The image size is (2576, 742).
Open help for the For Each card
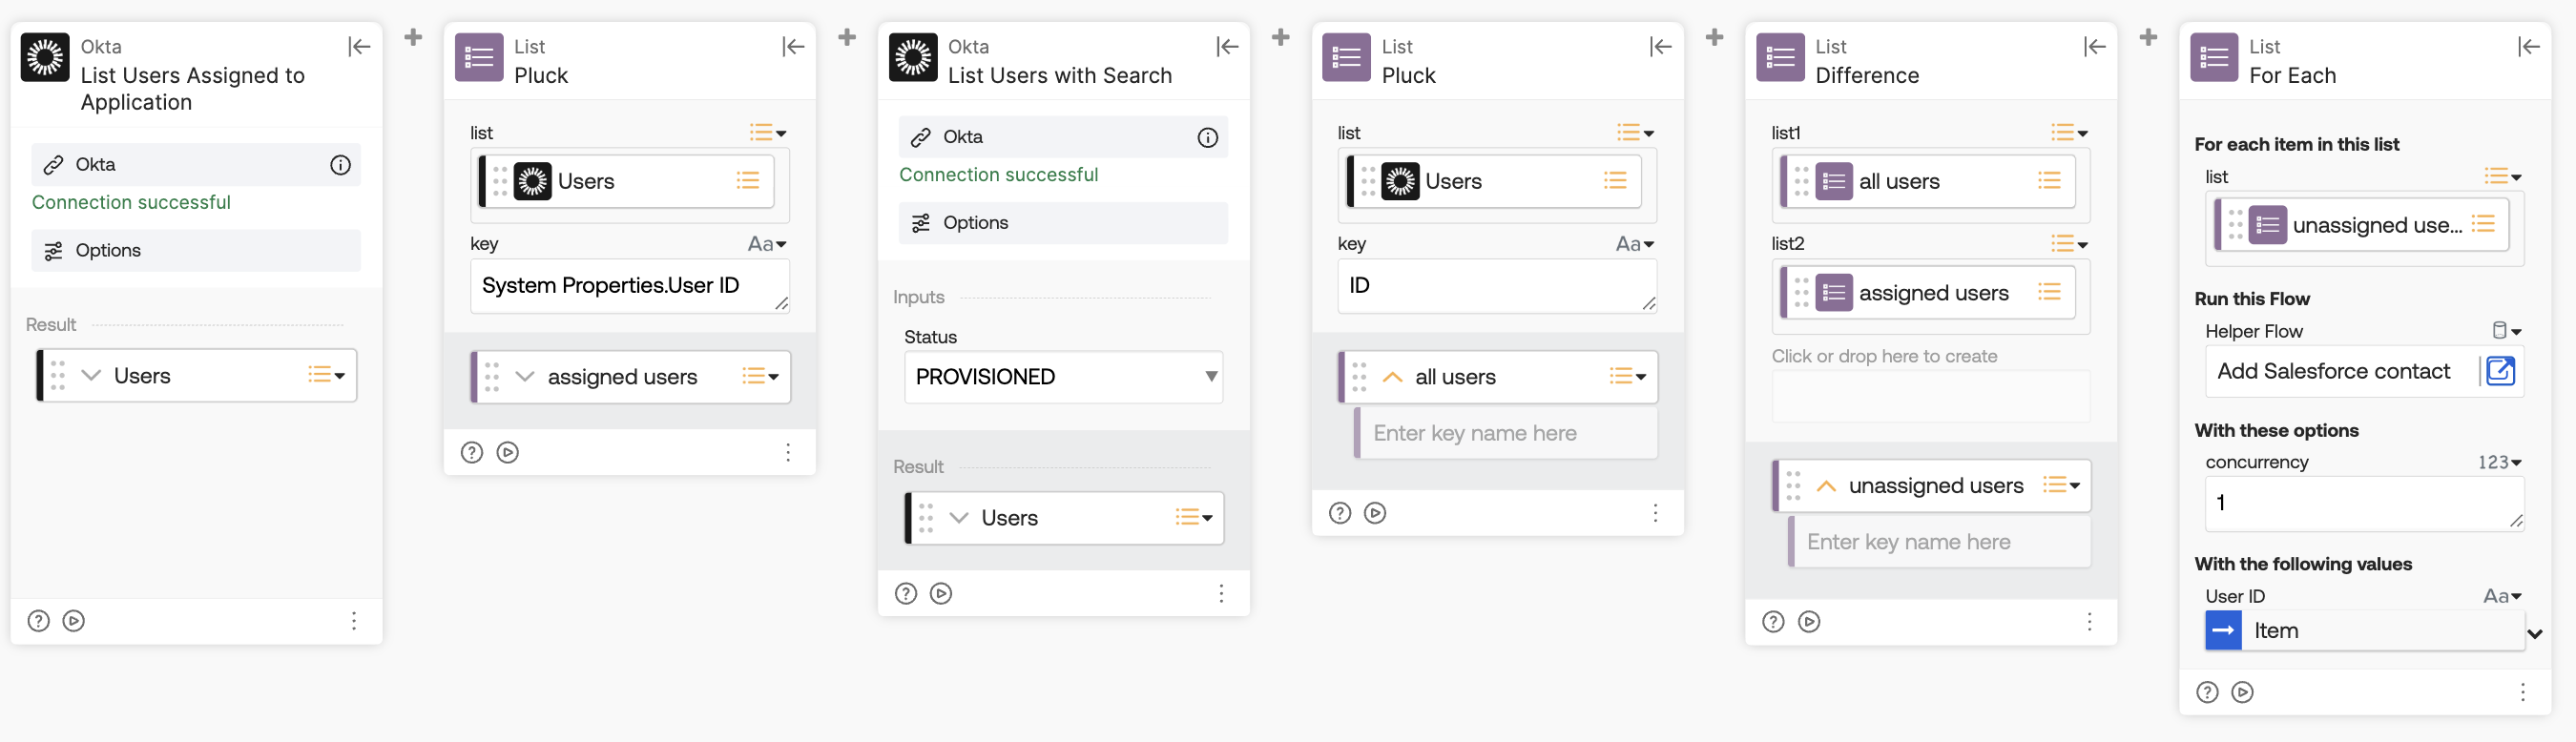[2207, 692]
